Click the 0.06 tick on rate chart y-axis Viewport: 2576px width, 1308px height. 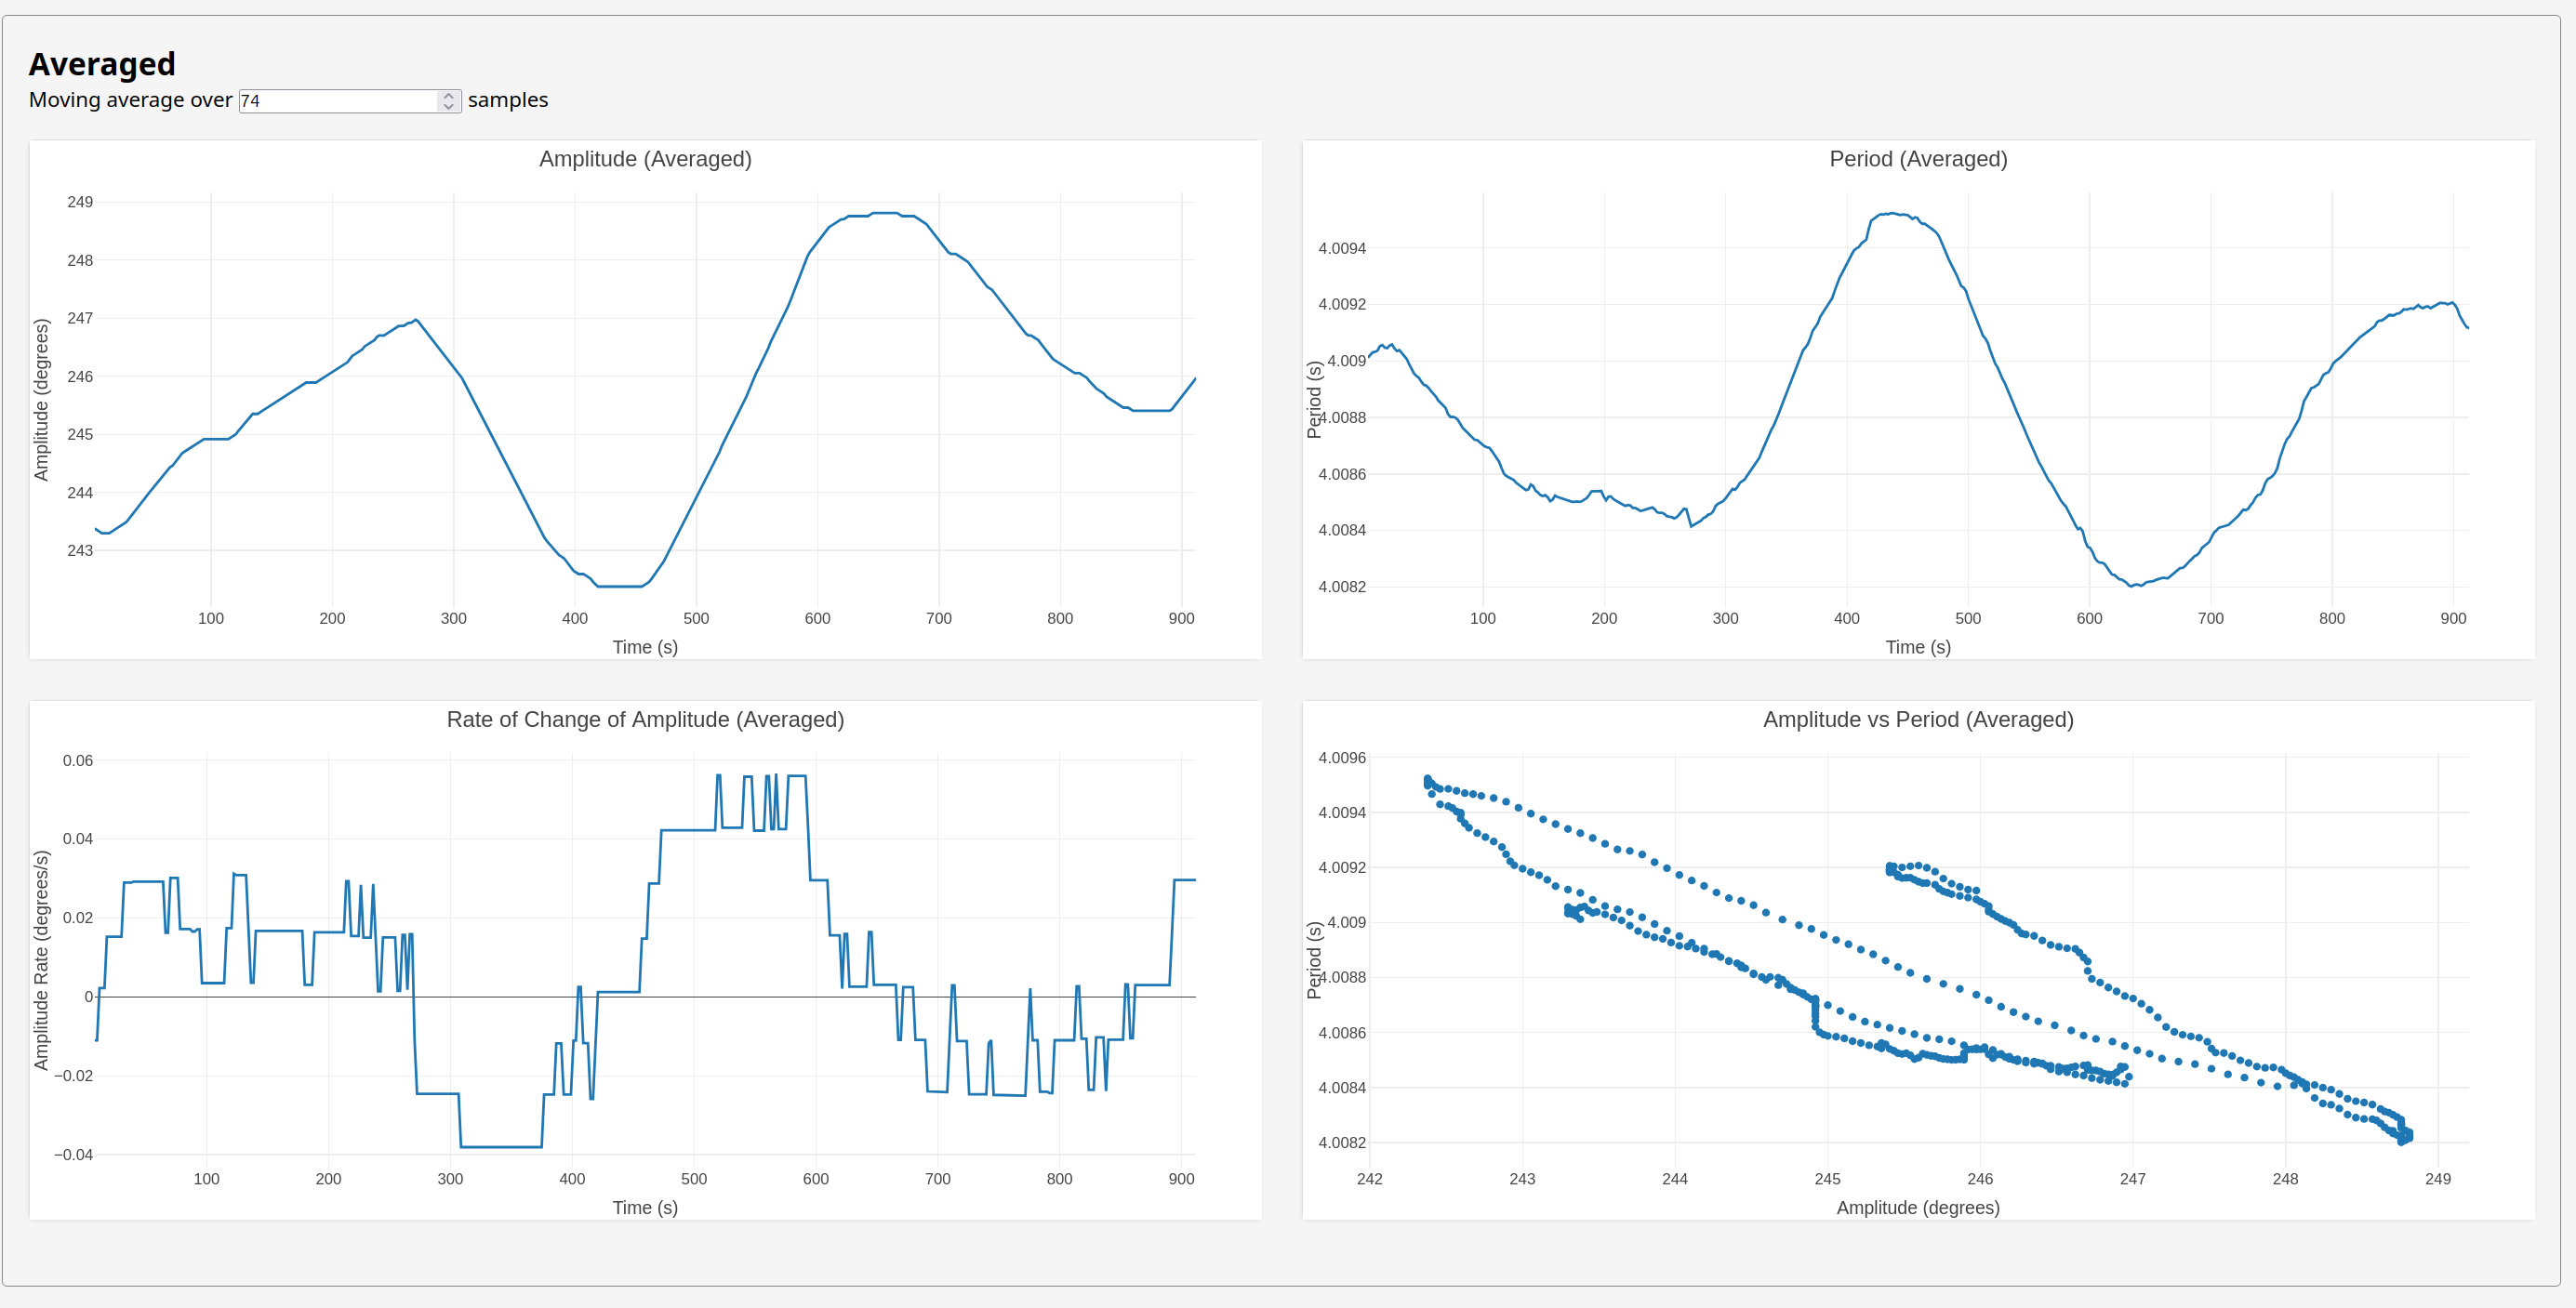78,760
